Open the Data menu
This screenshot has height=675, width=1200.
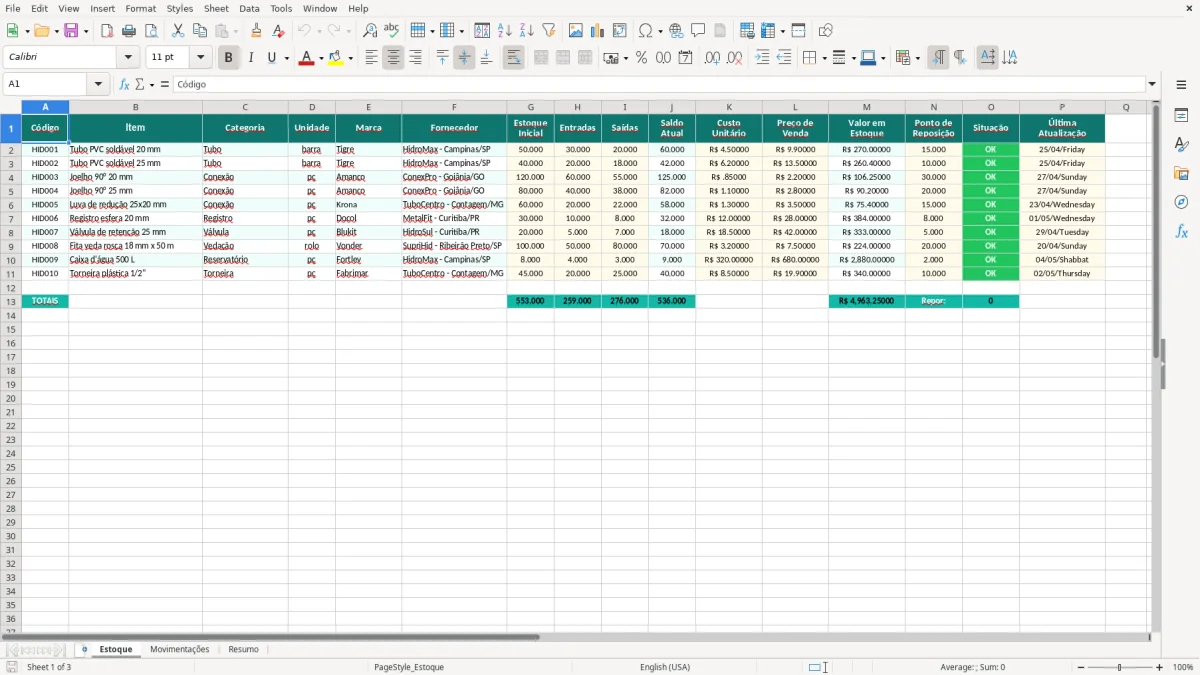pos(249,8)
